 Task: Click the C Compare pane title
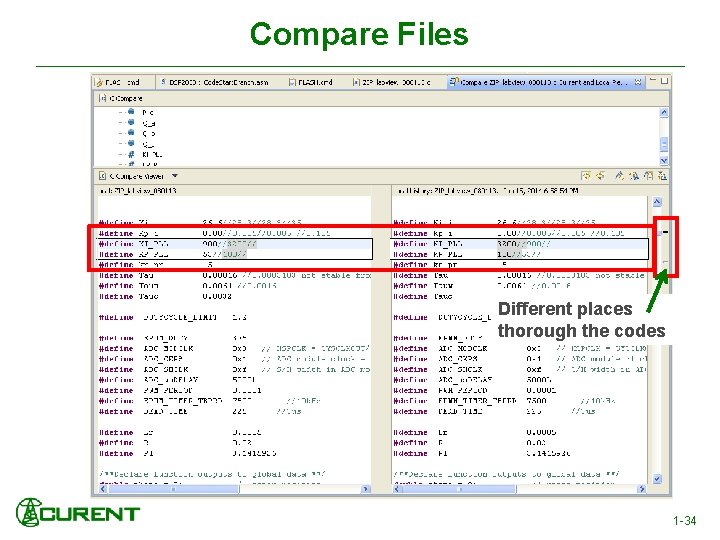coord(121,98)
